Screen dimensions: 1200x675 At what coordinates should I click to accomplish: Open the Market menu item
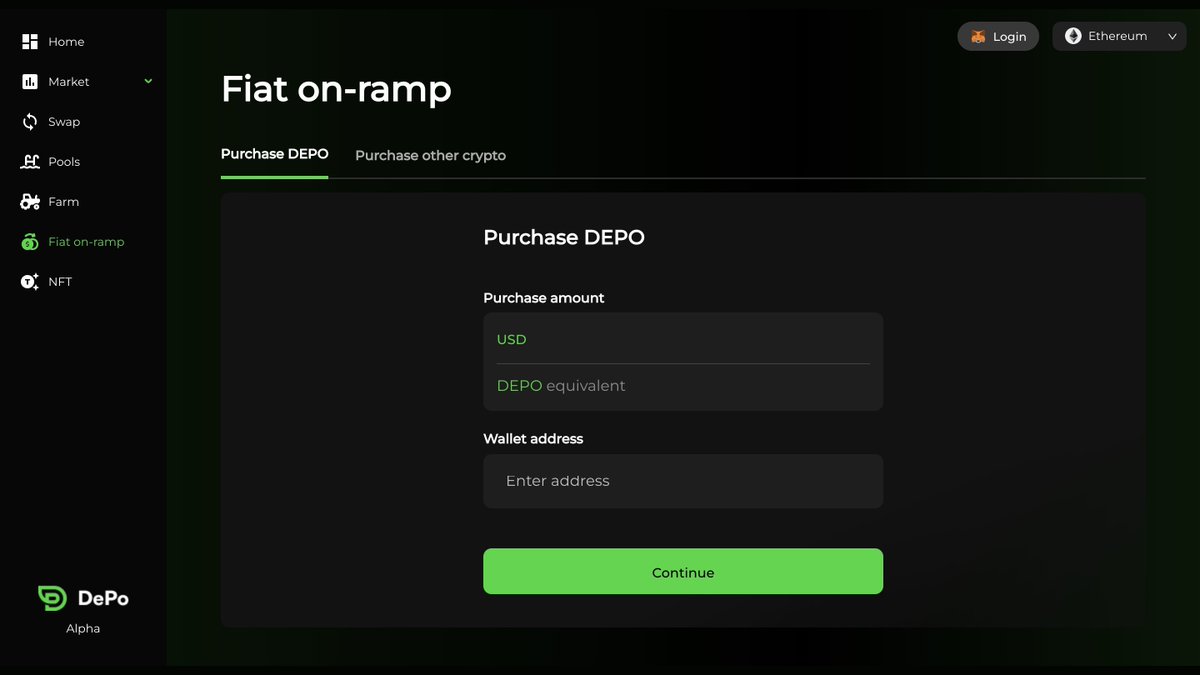click(69, 82)
